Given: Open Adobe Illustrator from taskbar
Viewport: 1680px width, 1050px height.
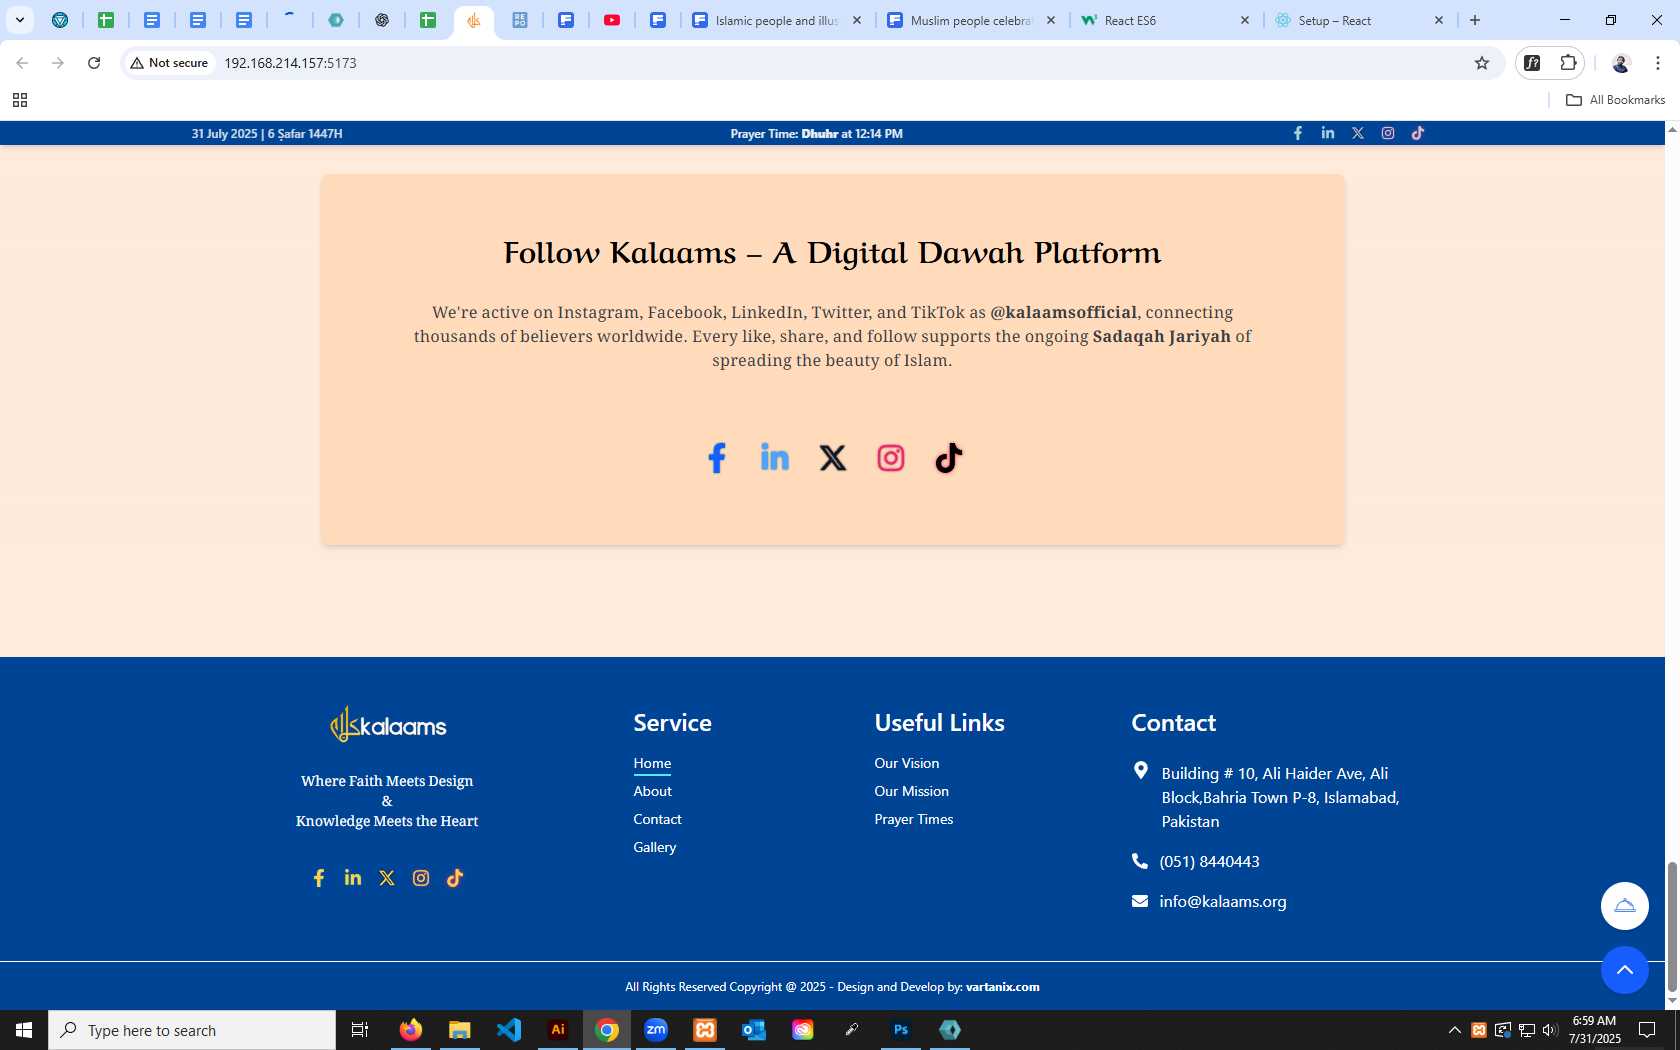Looking at the screenshot, I should [558, 1030].
